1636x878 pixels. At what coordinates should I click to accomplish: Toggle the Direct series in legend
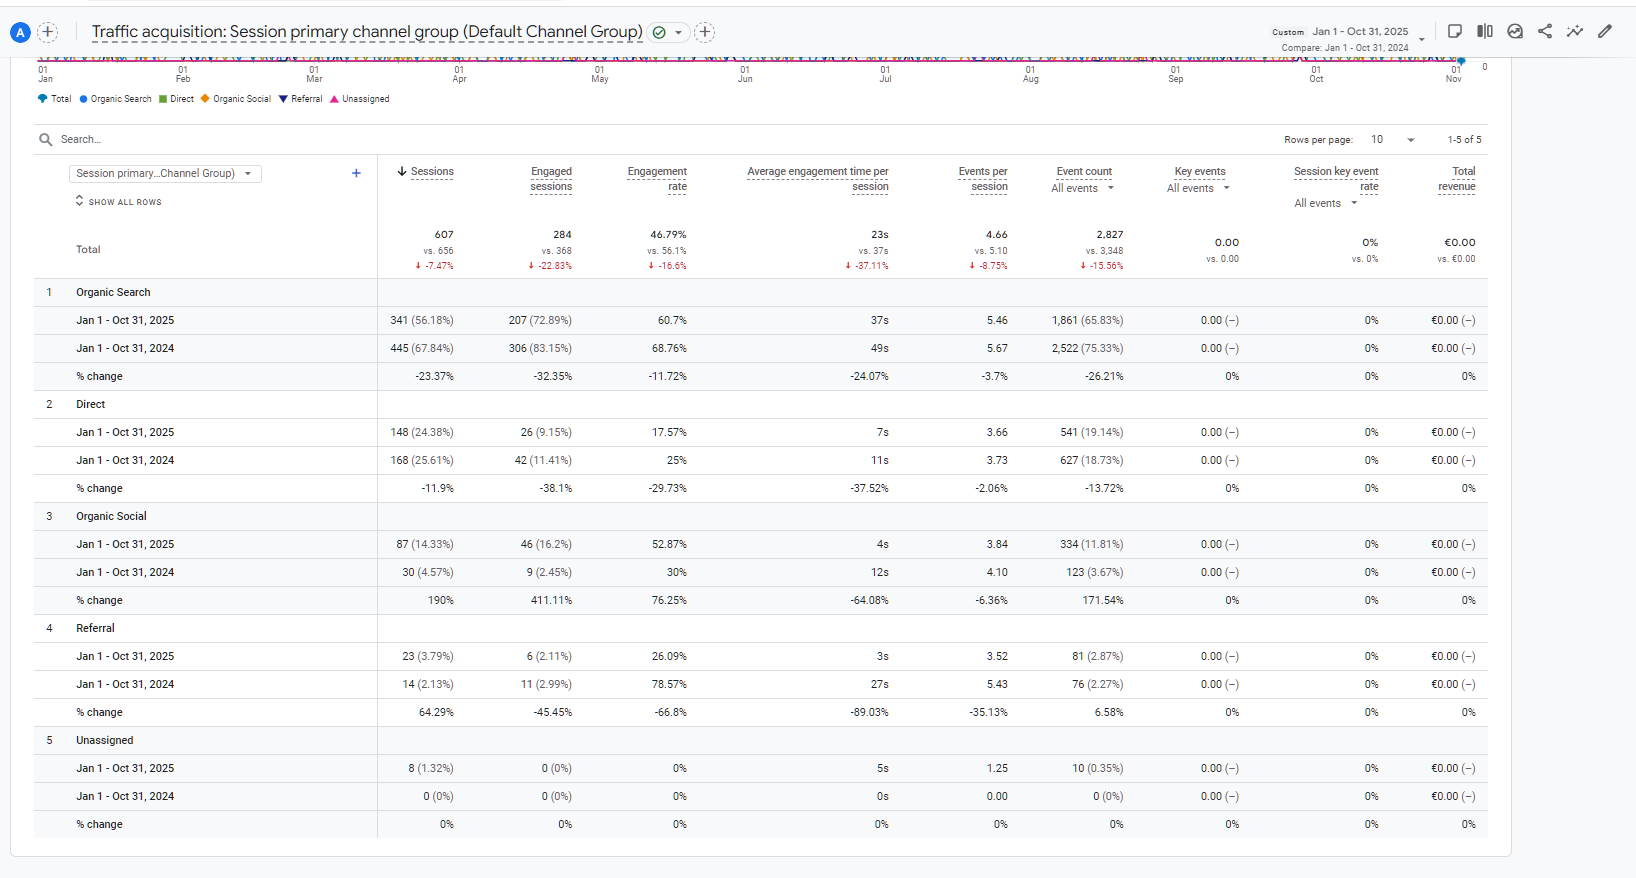click(x=177, y=99)
